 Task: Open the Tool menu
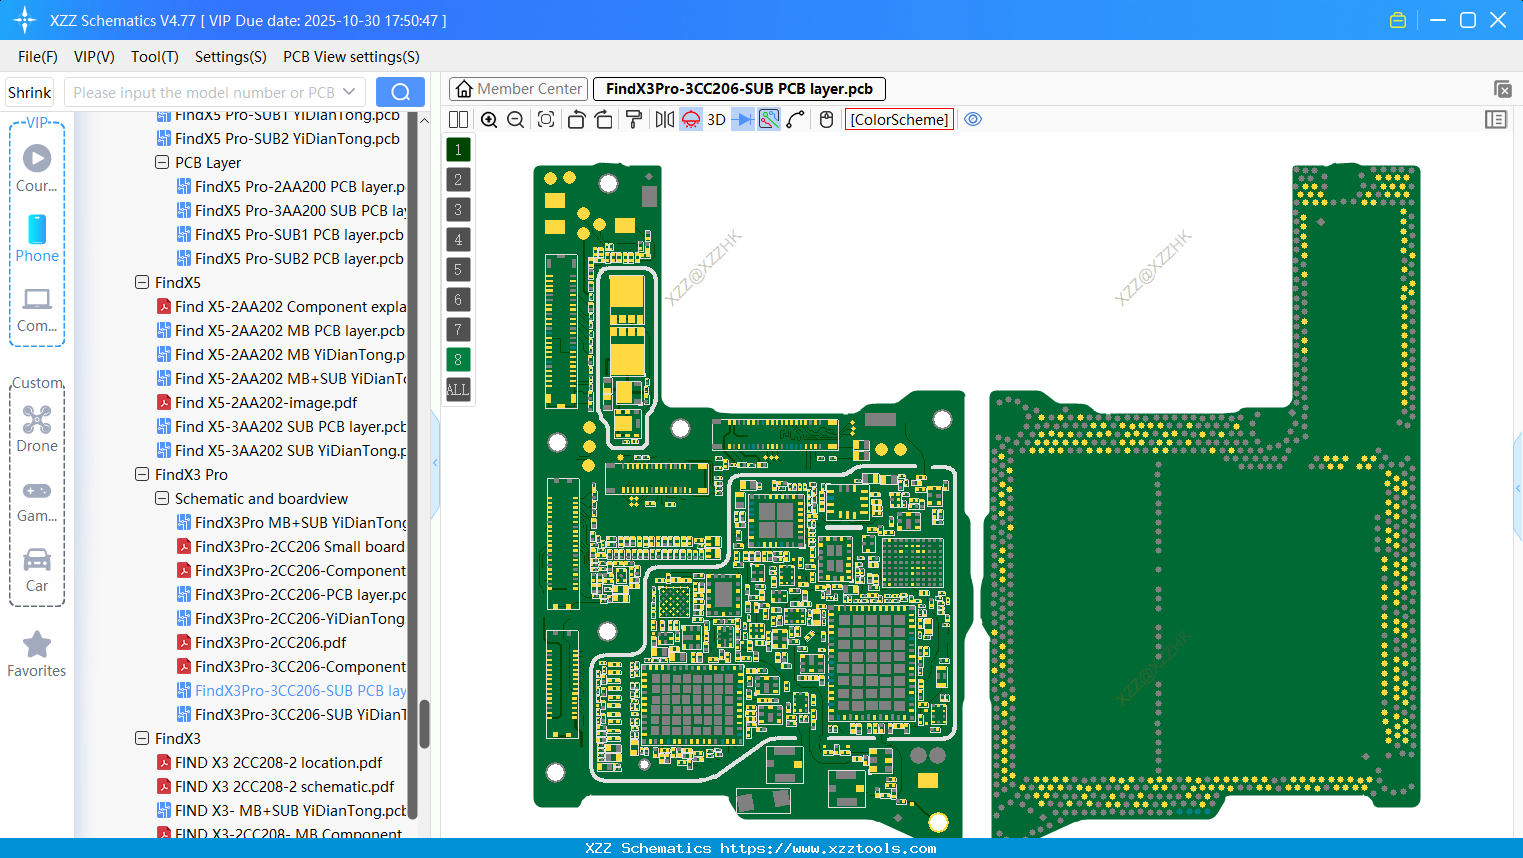click(154, 57)
